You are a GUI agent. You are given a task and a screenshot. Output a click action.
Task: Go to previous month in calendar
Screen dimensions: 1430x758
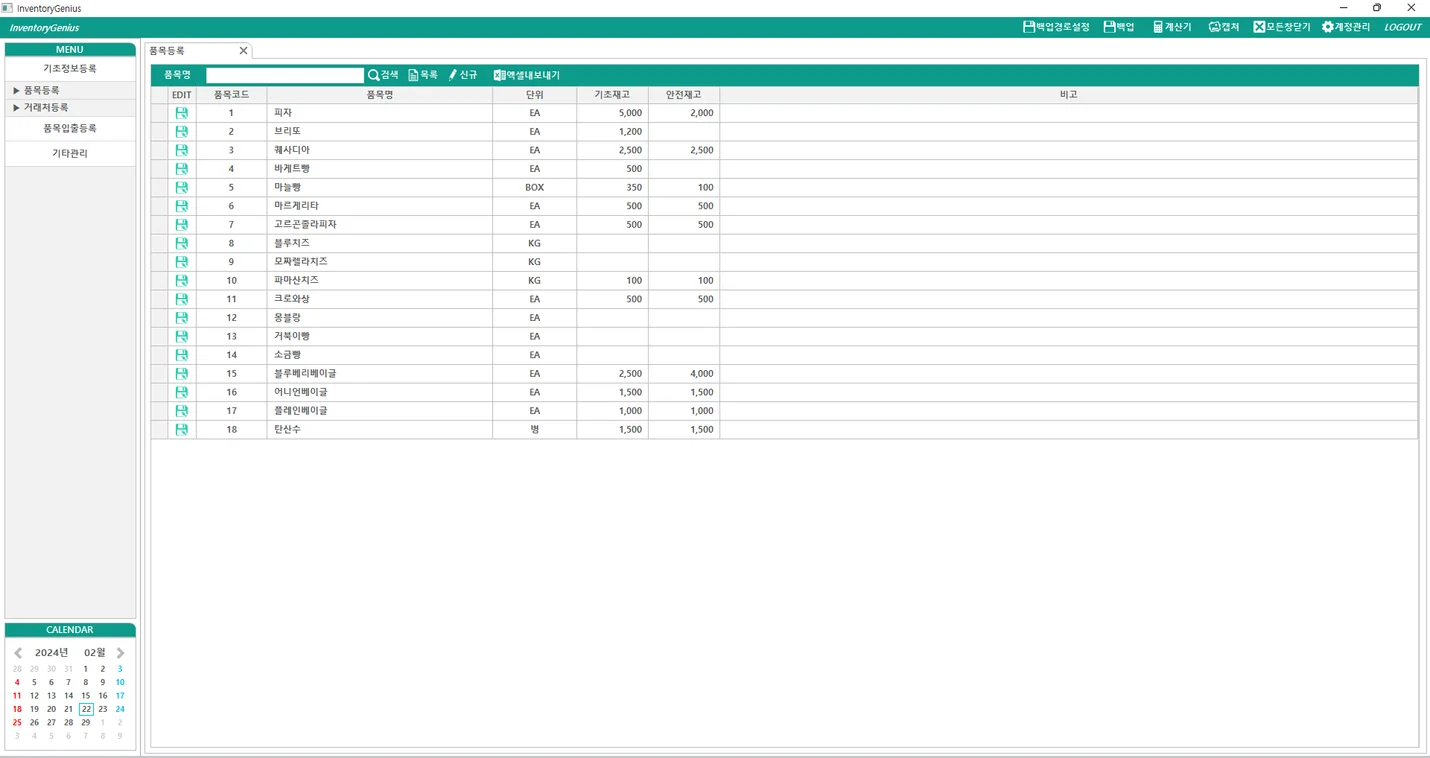pos(18,653)
